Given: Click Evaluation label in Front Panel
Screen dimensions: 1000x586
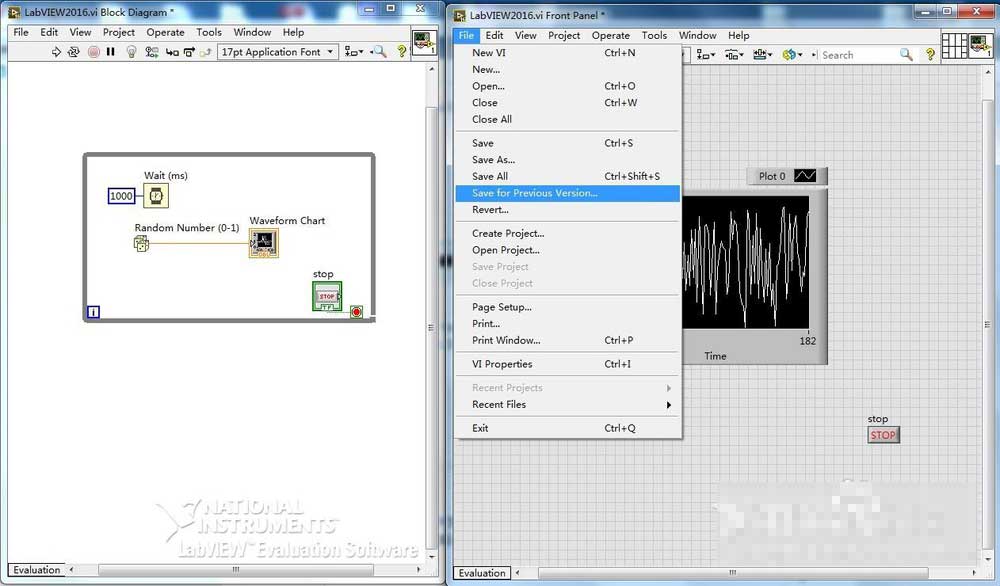Looking at the screenshot, I should [x=482, y=573].
